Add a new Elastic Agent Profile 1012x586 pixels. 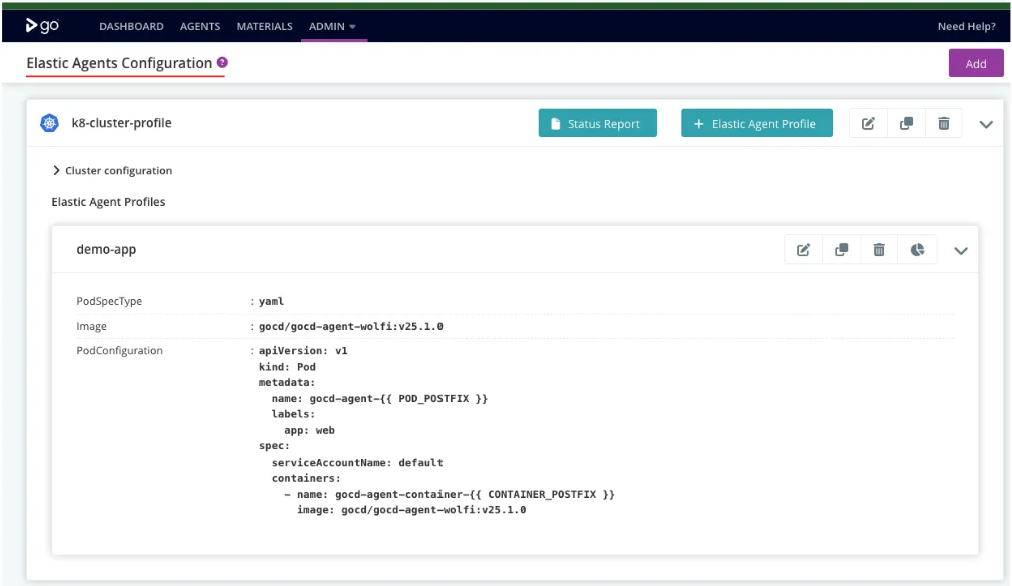tap(756, 123)
